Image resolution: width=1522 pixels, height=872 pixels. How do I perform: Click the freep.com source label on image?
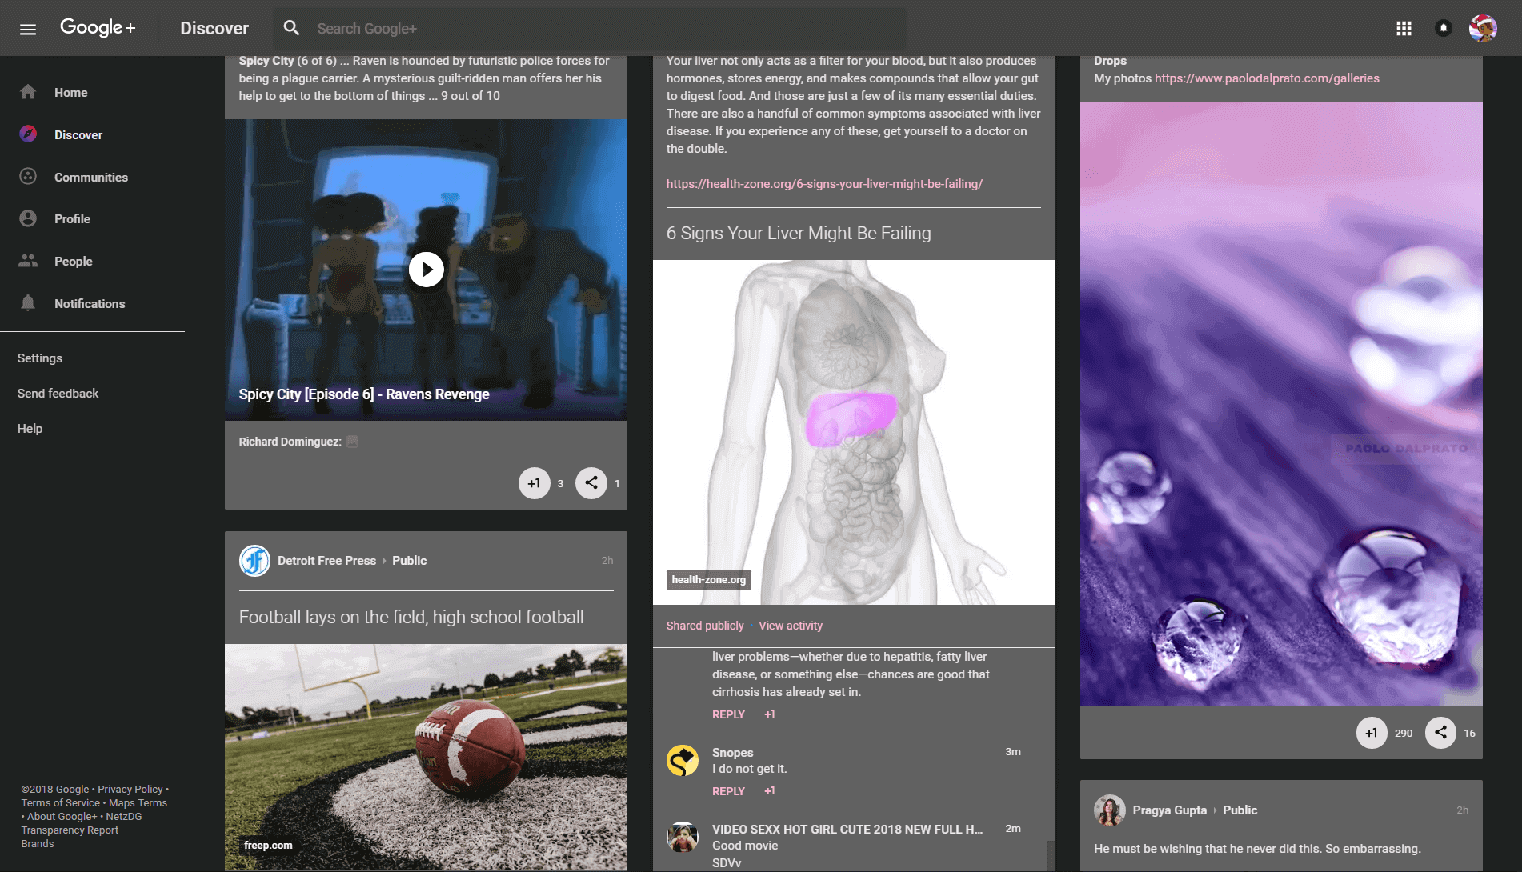pos(268,846)
